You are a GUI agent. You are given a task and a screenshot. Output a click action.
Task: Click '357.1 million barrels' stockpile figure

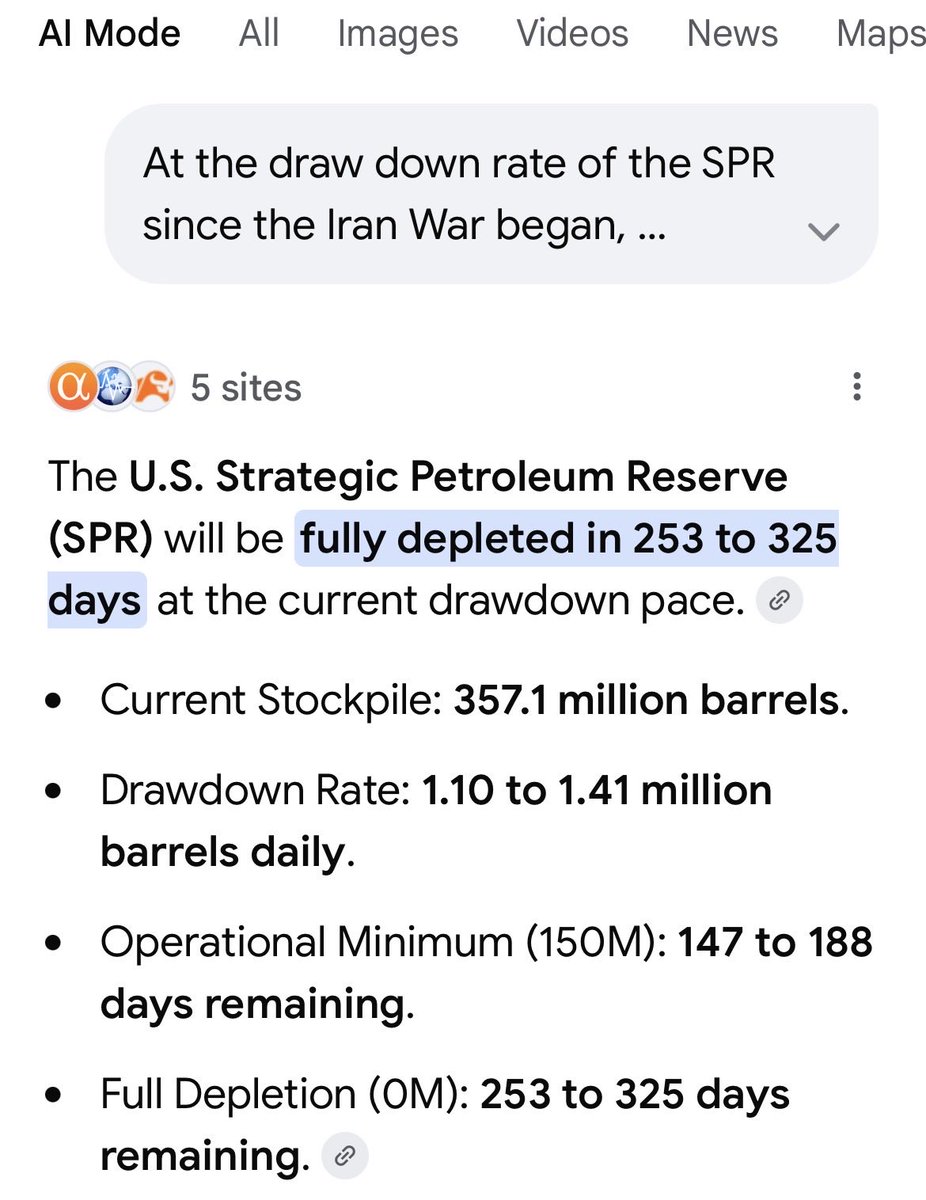(646, 702)
